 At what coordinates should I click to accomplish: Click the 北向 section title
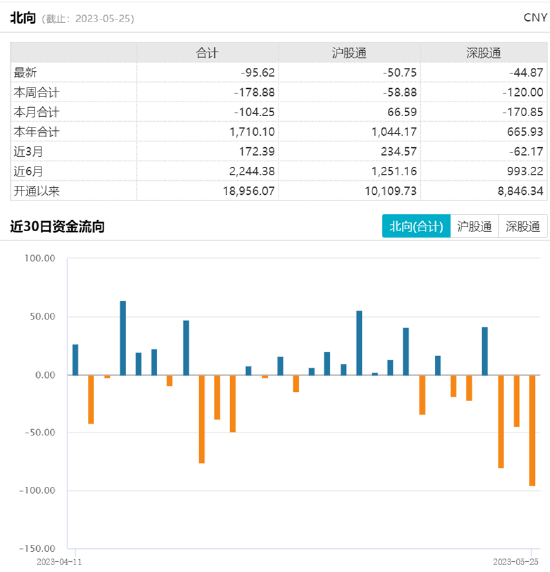[x=23, y=18]
